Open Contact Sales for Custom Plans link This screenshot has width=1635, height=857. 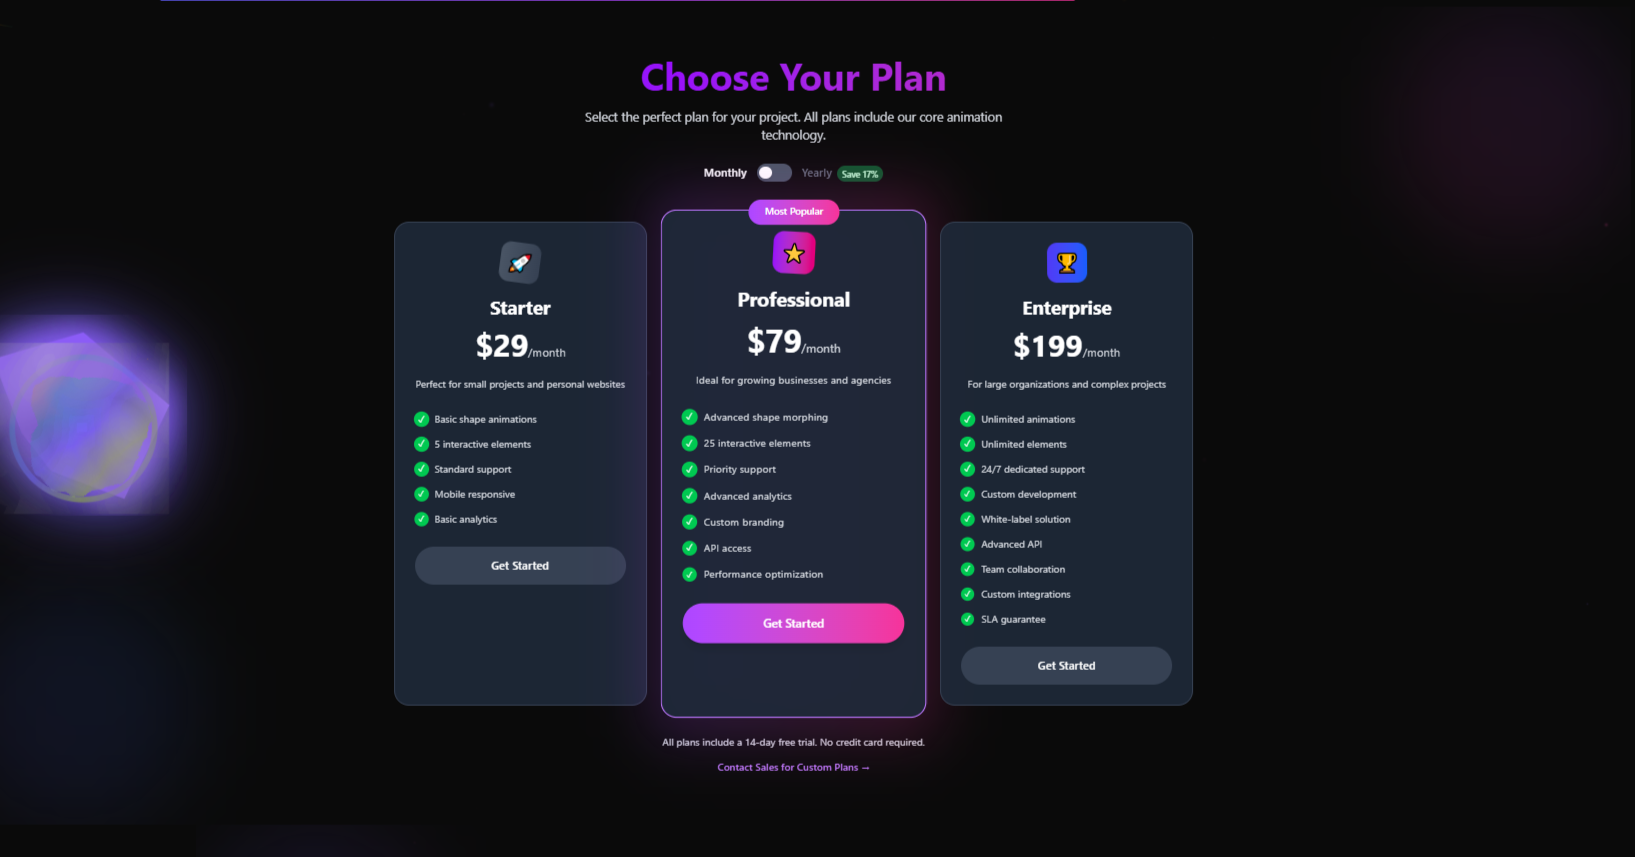click(793, 768)
